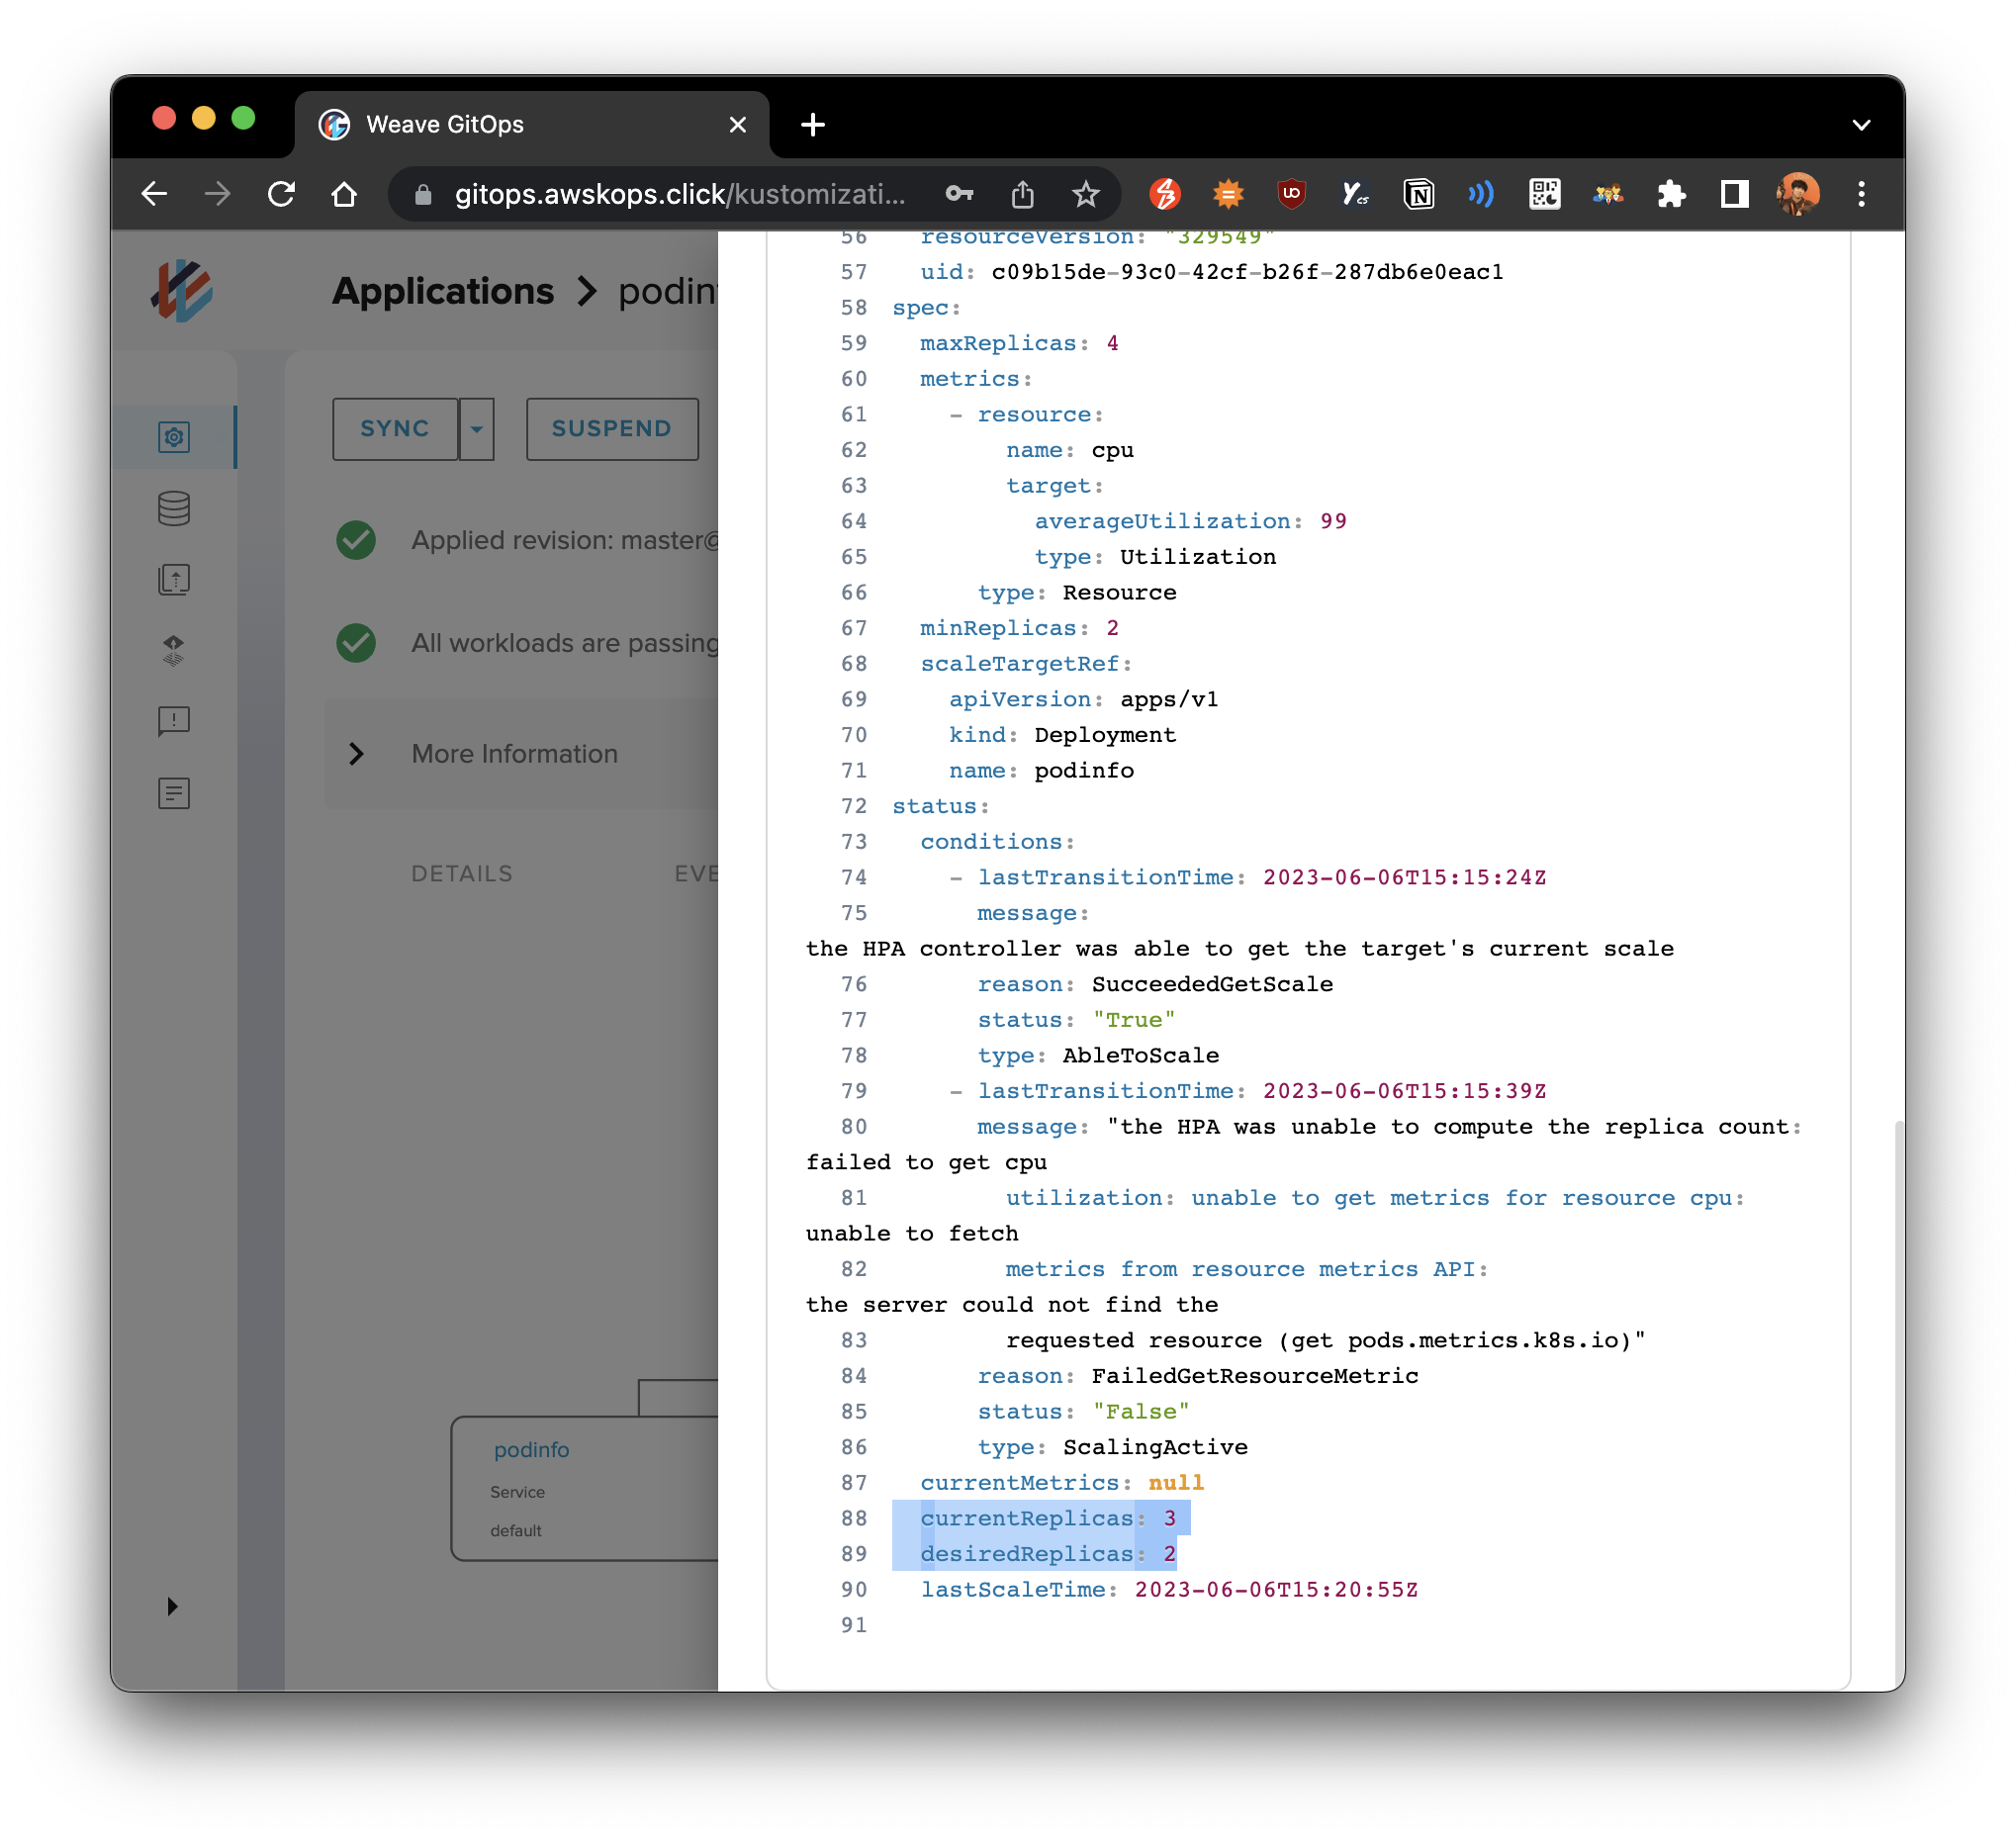This screenshot has height=1838, width=2016.
Task: Open the orange sun badge extension
Action: point(1228,194)
